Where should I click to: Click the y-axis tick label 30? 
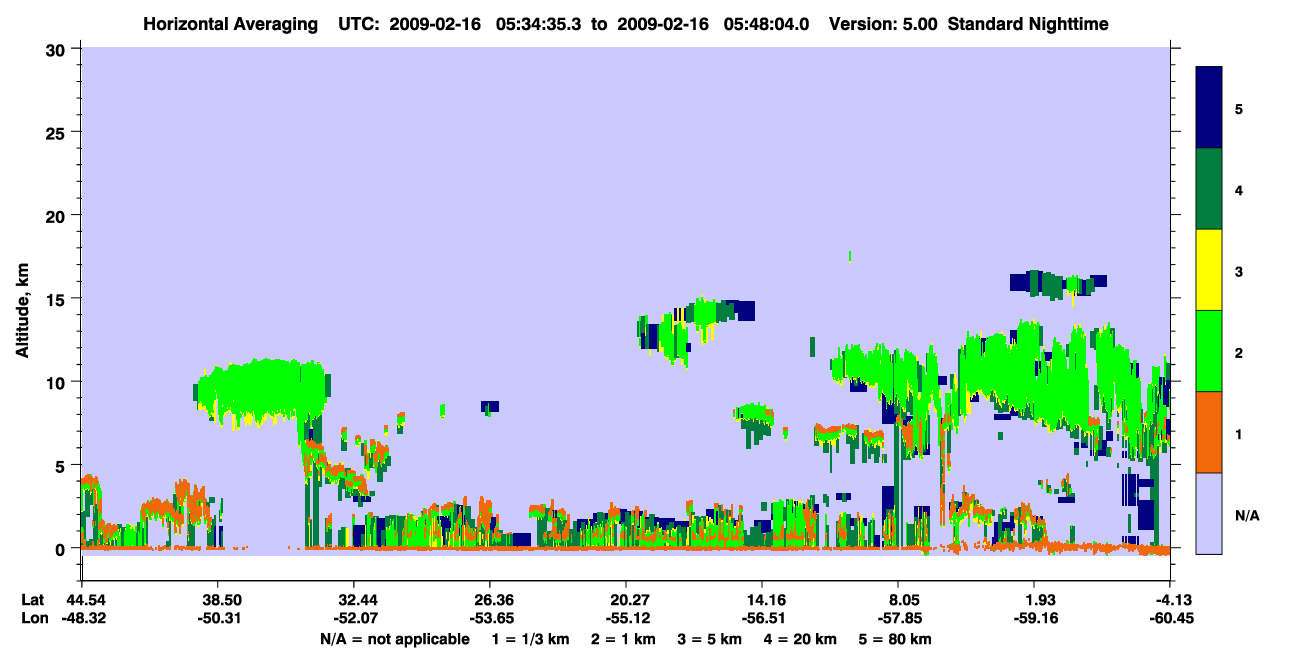58,49
